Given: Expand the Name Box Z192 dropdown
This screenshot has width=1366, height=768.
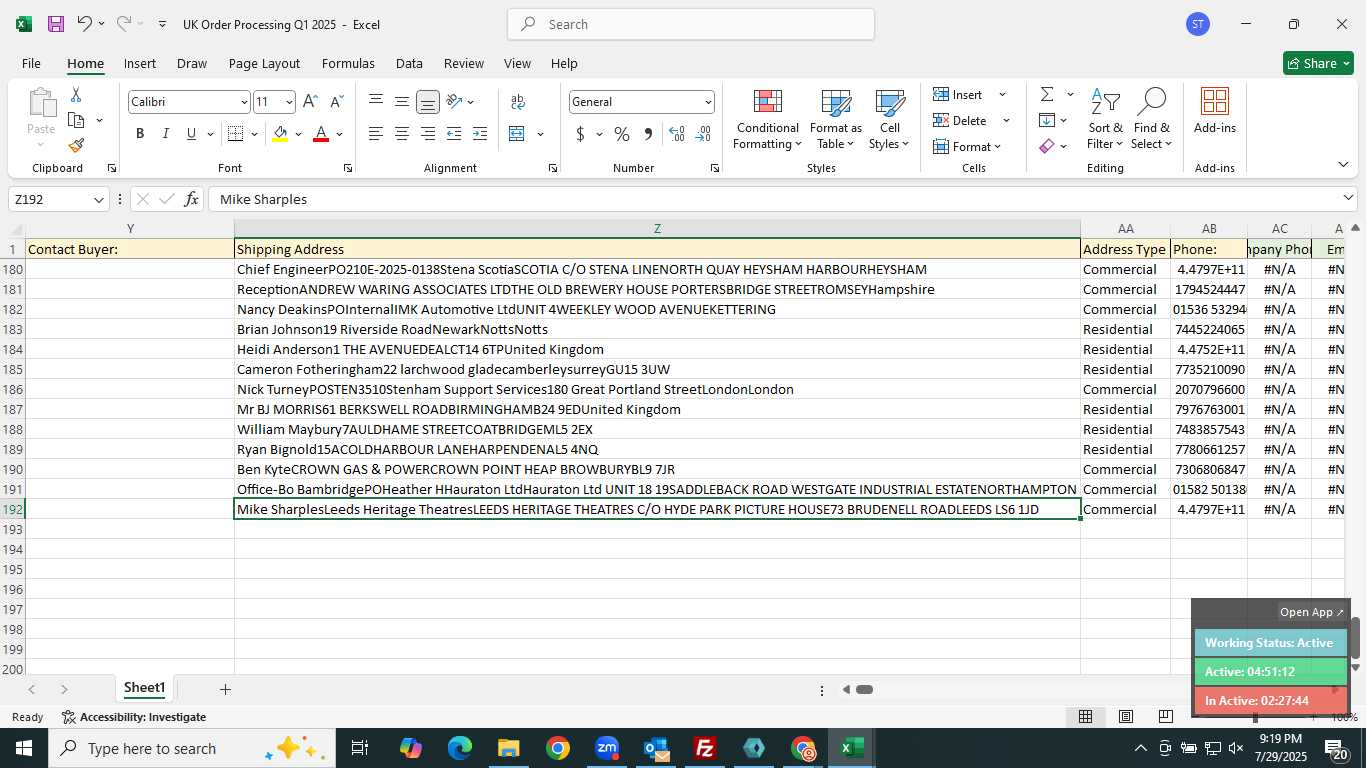Looking at the screenshot, I should (x=99, y=200).
